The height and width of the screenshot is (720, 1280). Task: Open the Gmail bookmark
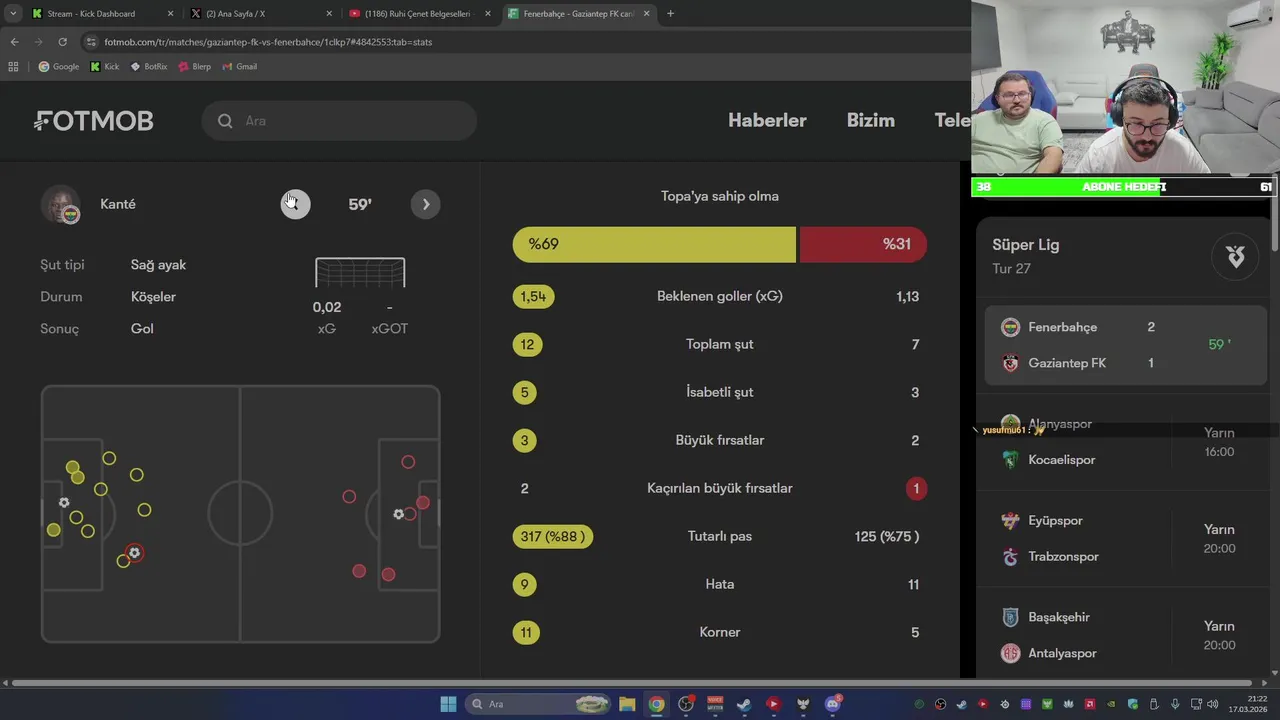[240, 67]
